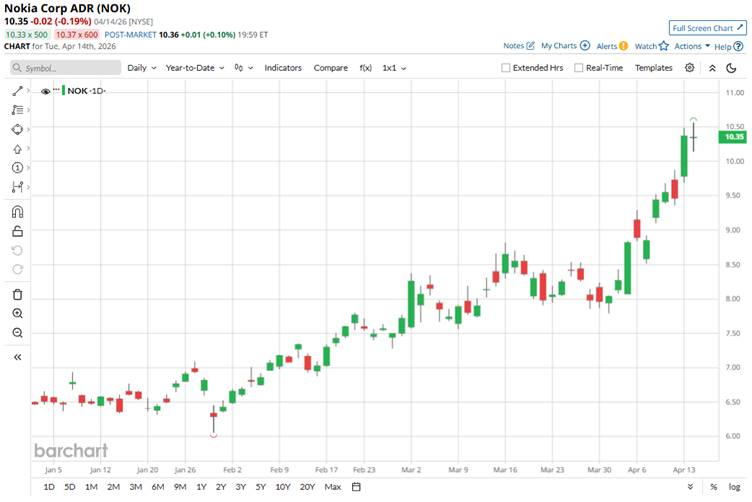Activate the magnet snap tool
The height and width of the screenshot is (502, 752).
(17, 212)
